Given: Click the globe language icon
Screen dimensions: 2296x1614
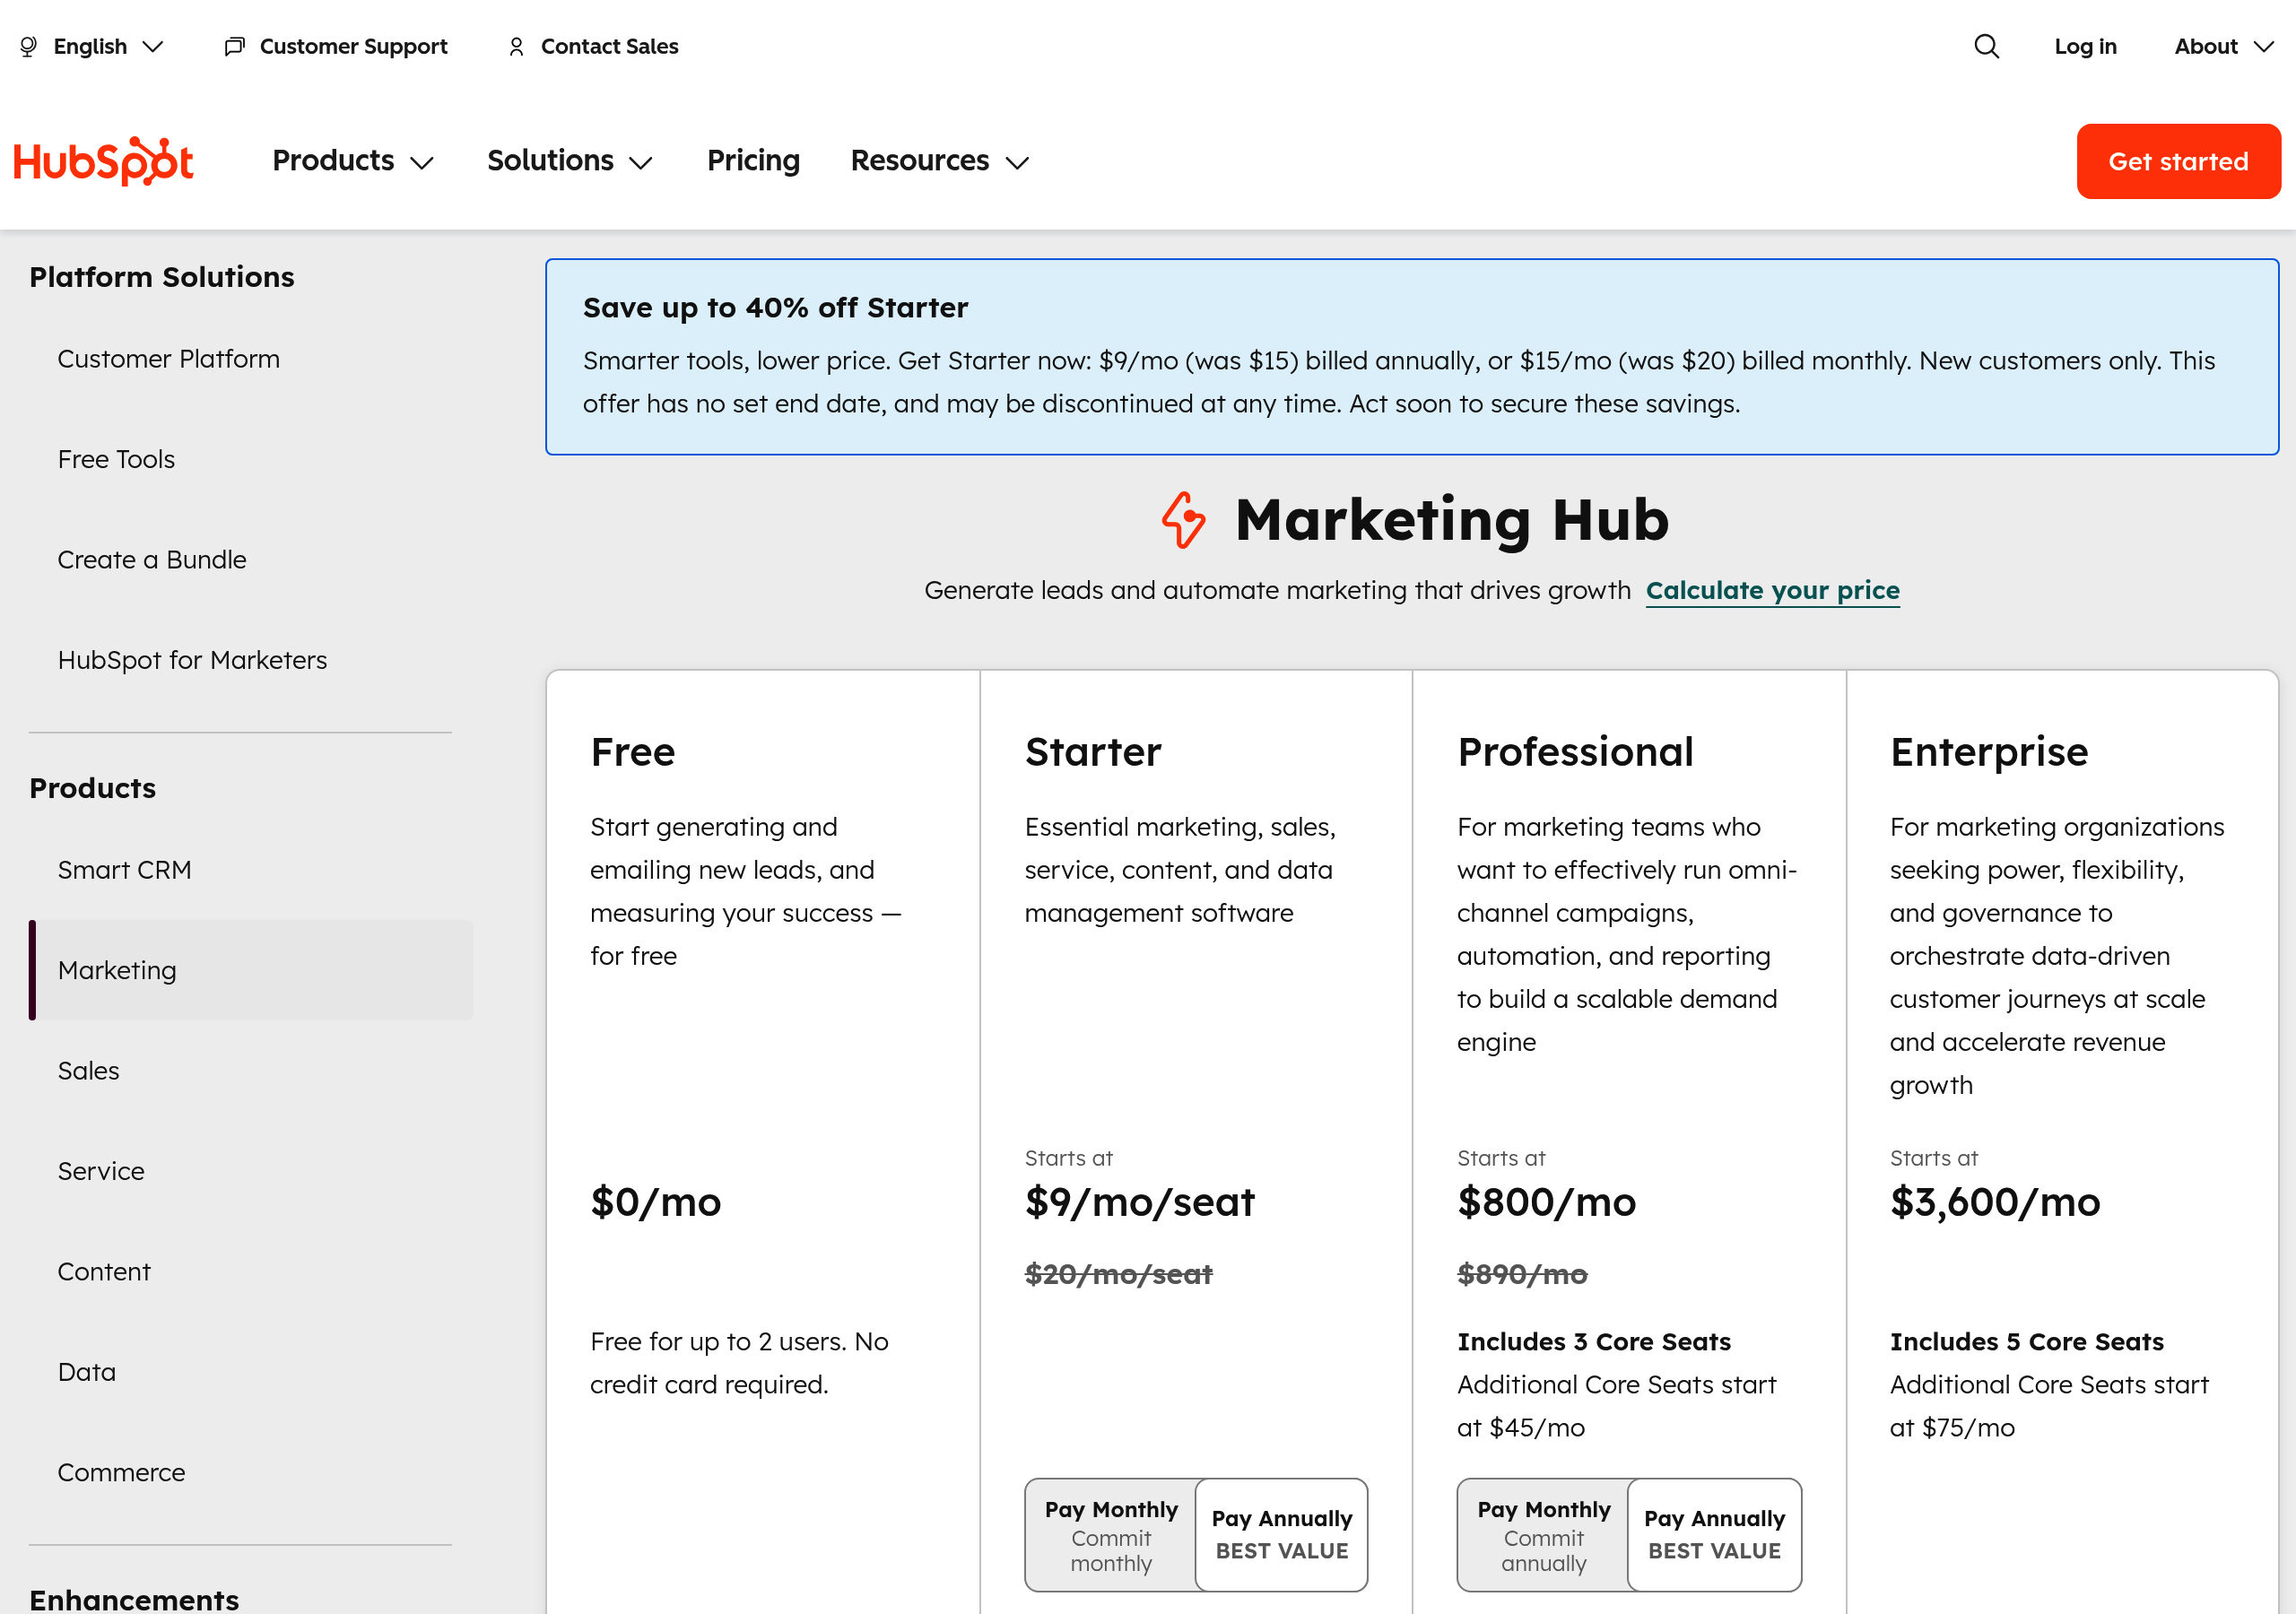Looking at the screenshot, I should pos(27,46).
